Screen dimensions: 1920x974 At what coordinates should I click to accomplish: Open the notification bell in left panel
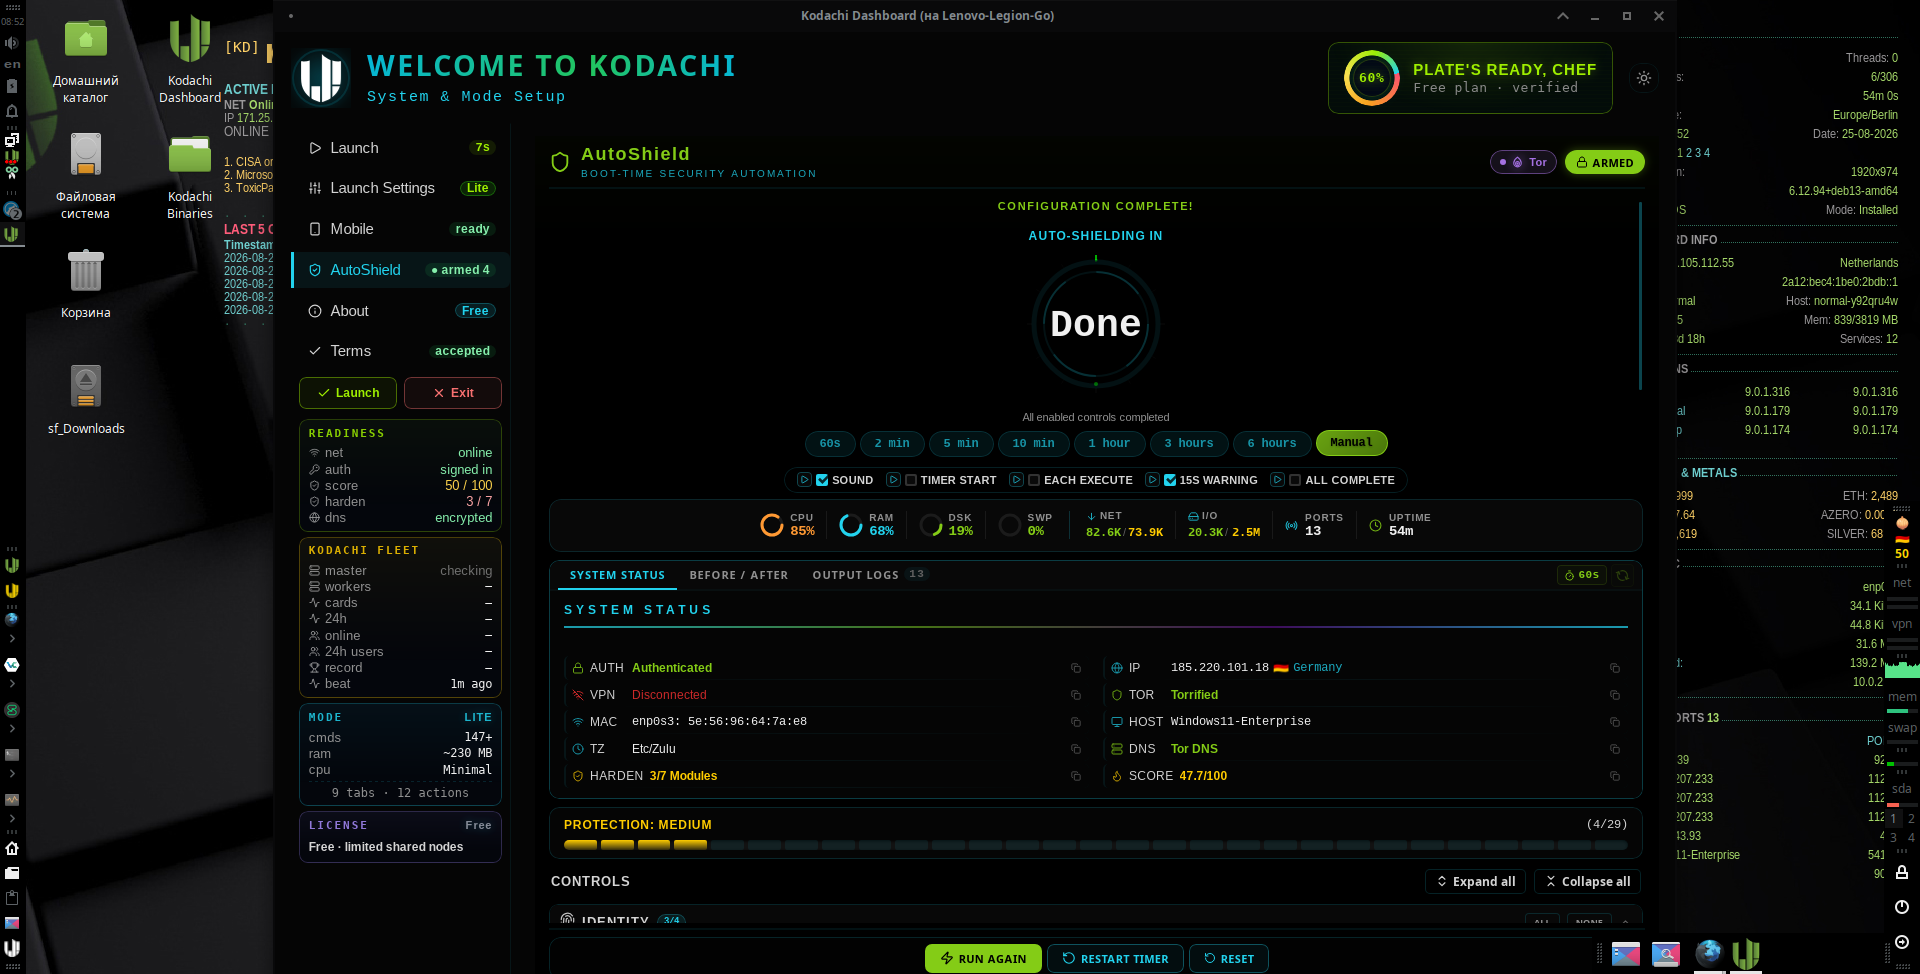click(x=12, y=111)
